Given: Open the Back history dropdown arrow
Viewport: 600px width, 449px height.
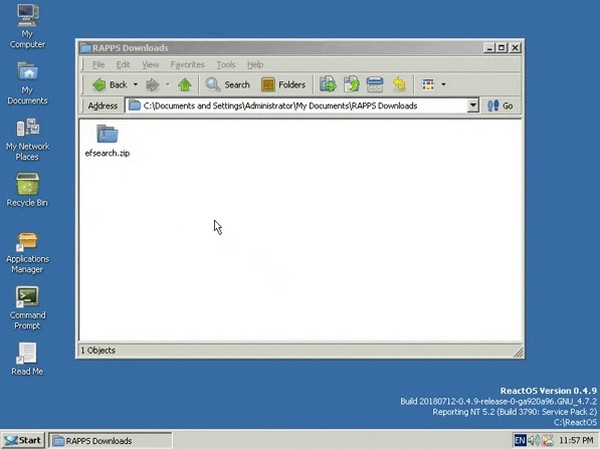Looking at the screenshot, I should 135,85.
